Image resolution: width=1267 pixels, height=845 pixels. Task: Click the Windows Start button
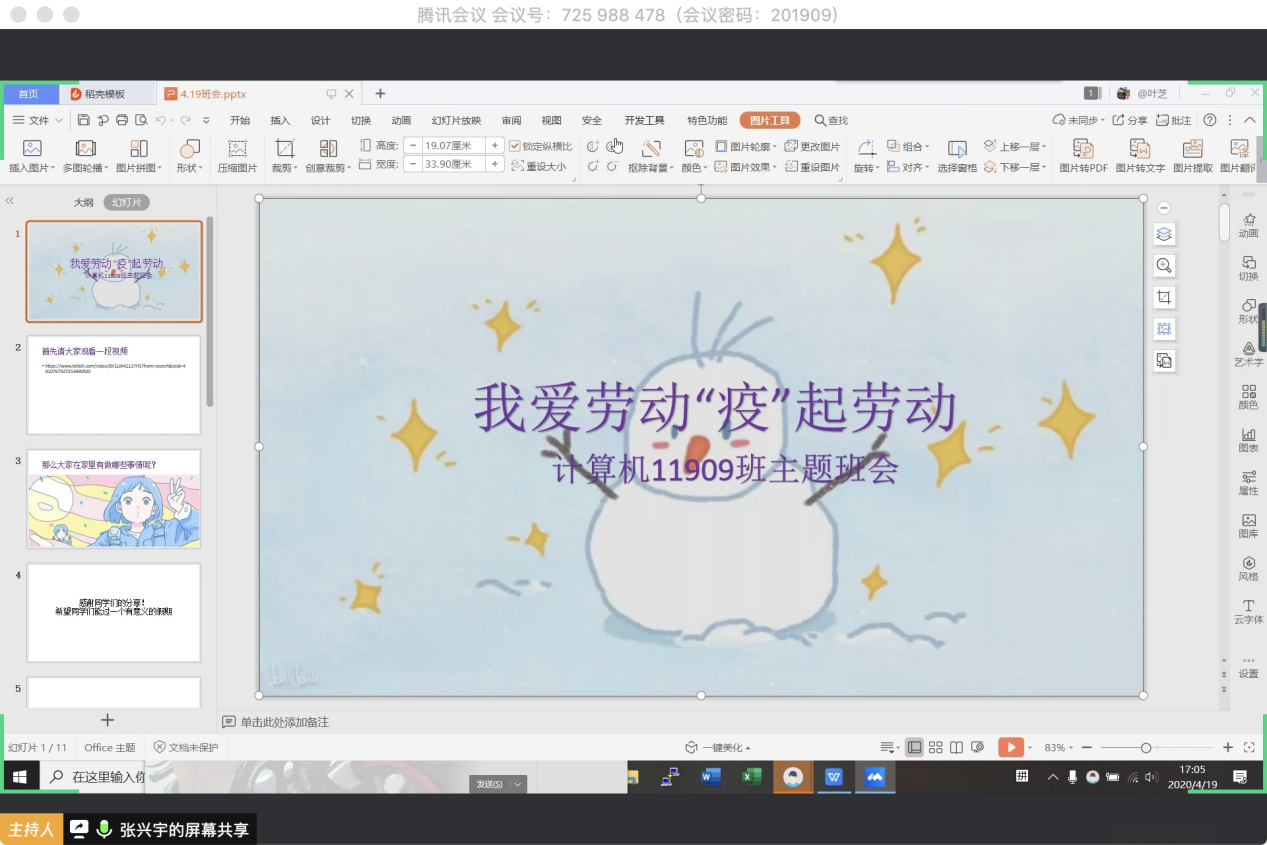[x=19, y=776]
